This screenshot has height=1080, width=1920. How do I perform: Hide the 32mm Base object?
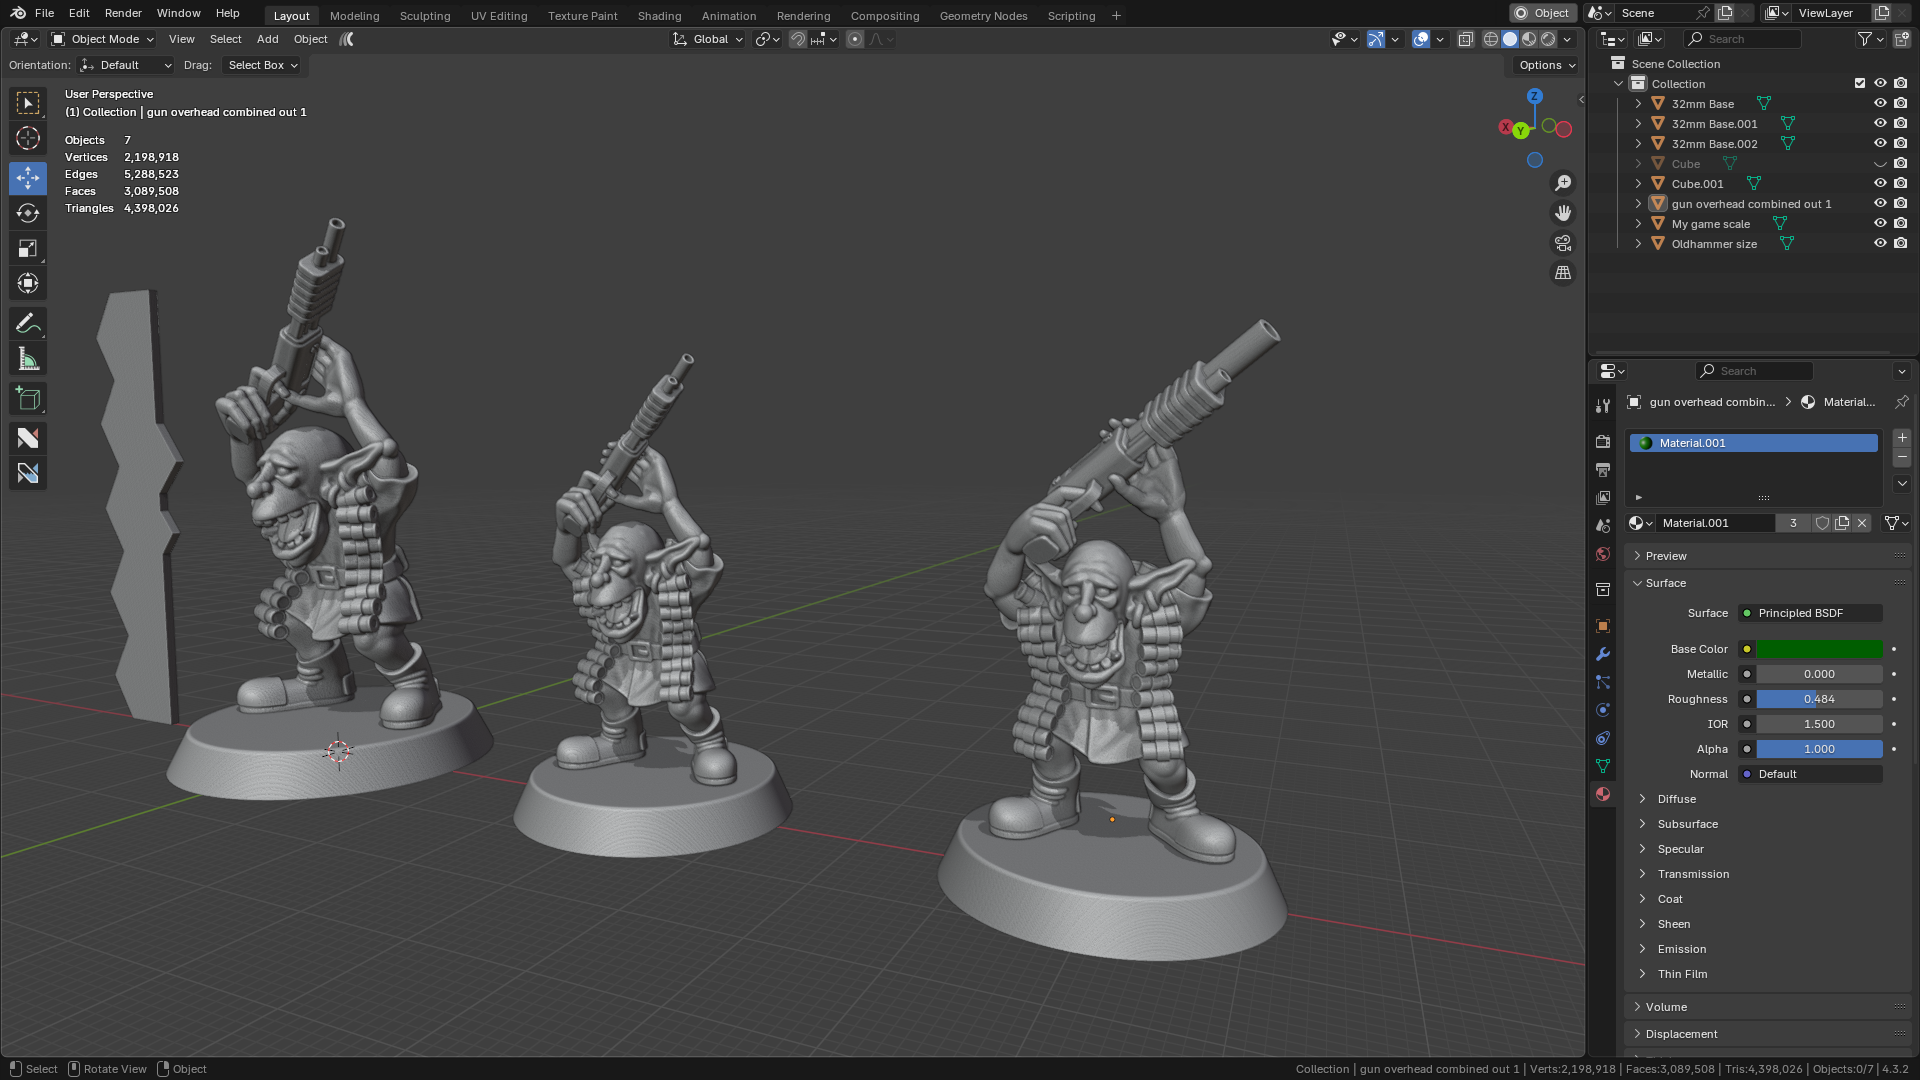[1880, 103]
